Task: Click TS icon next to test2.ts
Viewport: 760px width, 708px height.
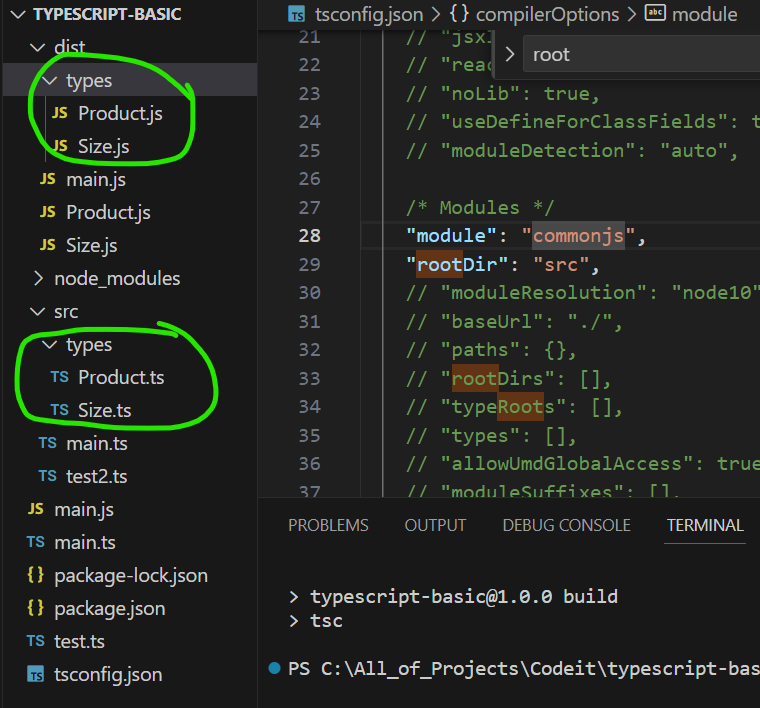Action: point(48,476)
